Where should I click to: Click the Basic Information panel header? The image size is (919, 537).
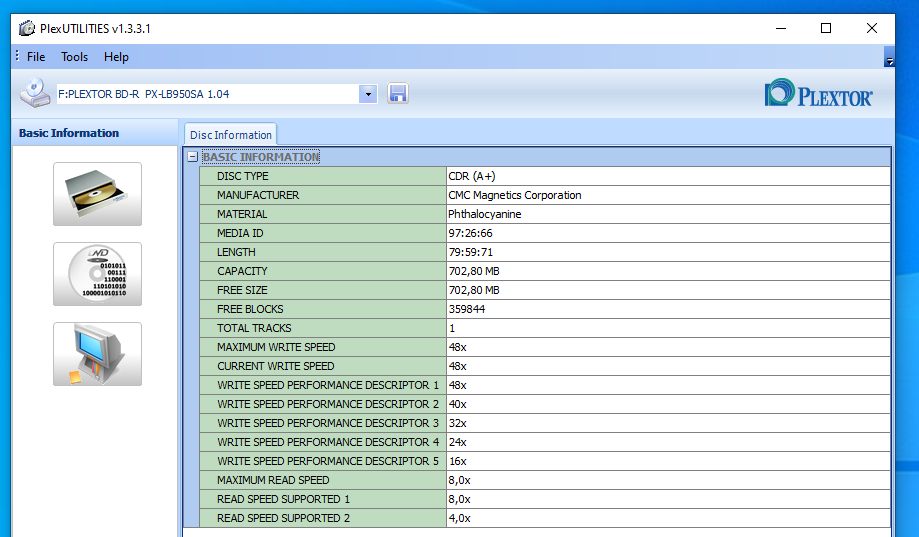point(95,133)
